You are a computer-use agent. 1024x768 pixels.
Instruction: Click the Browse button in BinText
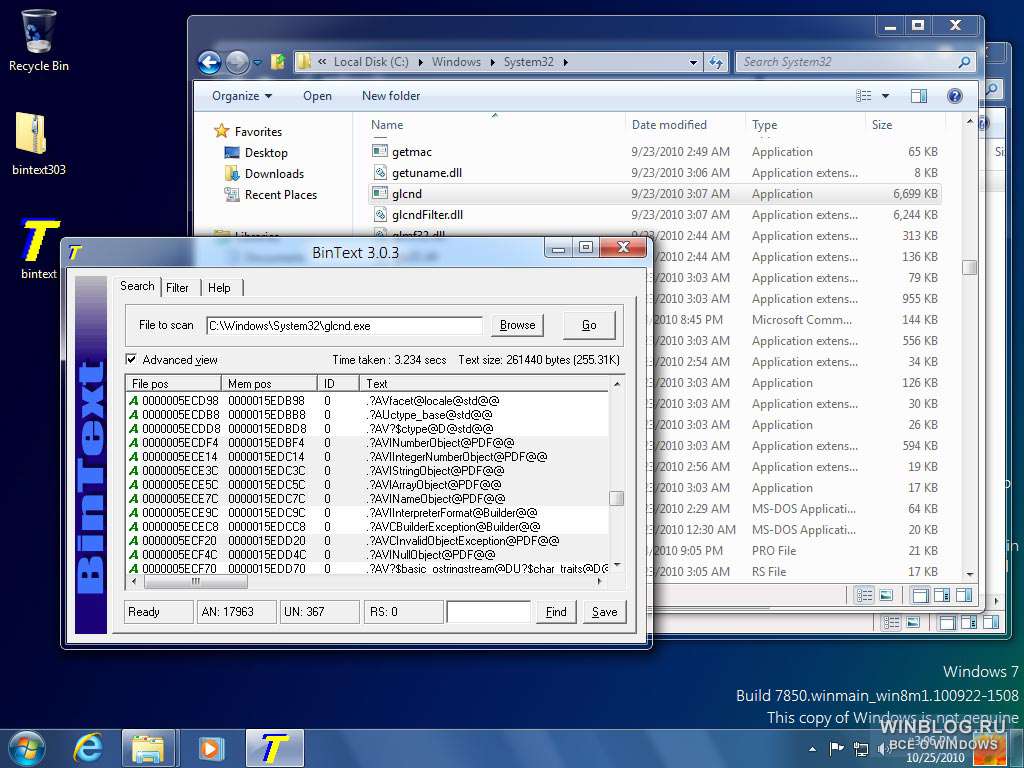(517, 325)
